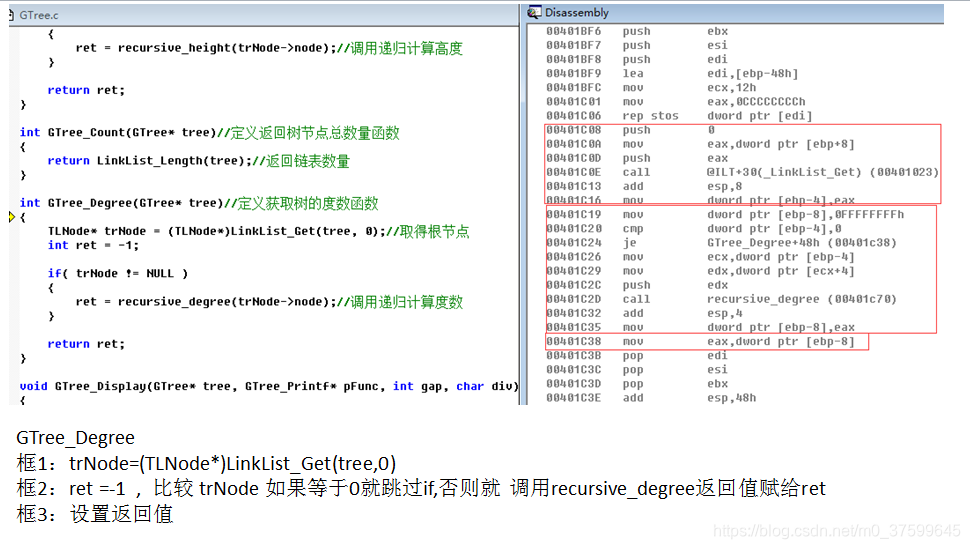Click the TLNode* trNode declaration line

(259, 231)
